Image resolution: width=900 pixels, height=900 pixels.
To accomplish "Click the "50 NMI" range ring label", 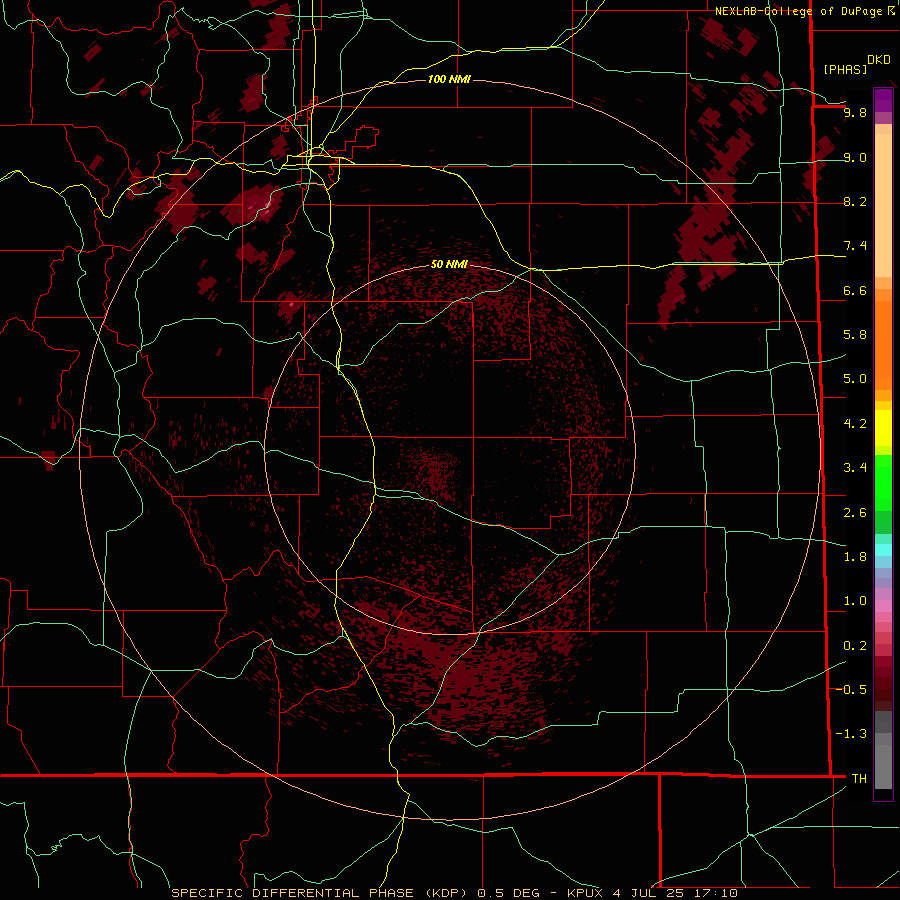I will (449, 265).
